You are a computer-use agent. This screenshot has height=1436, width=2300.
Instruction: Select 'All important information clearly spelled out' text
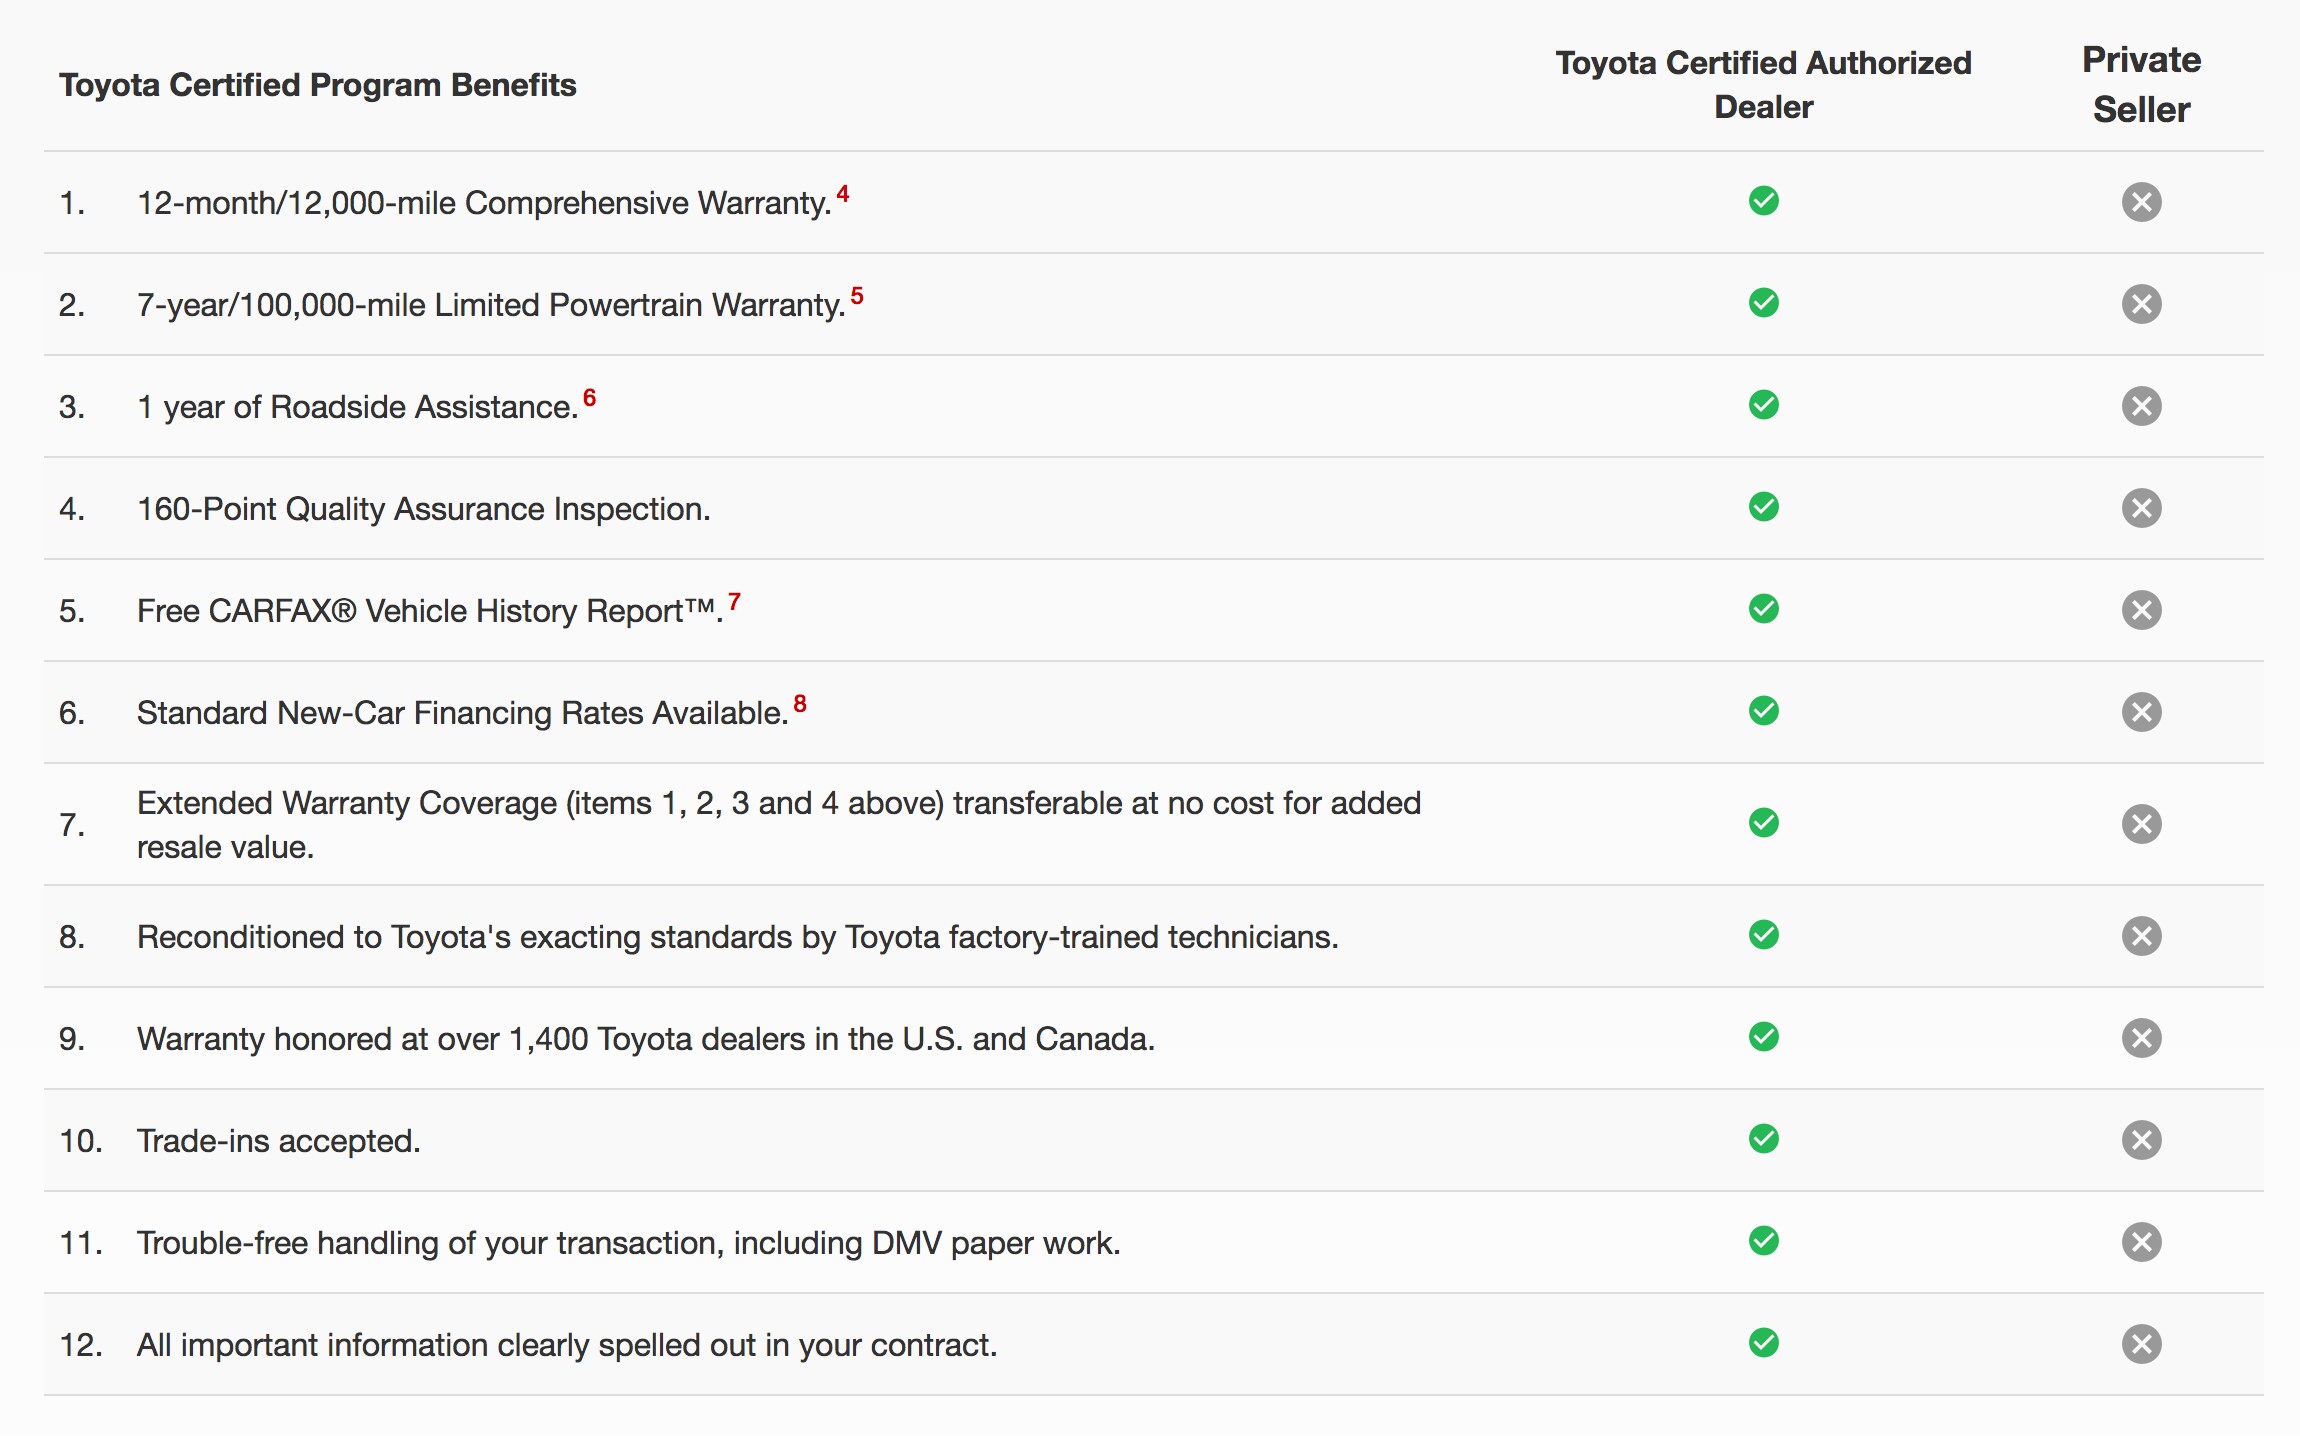tap(567, 1345)
